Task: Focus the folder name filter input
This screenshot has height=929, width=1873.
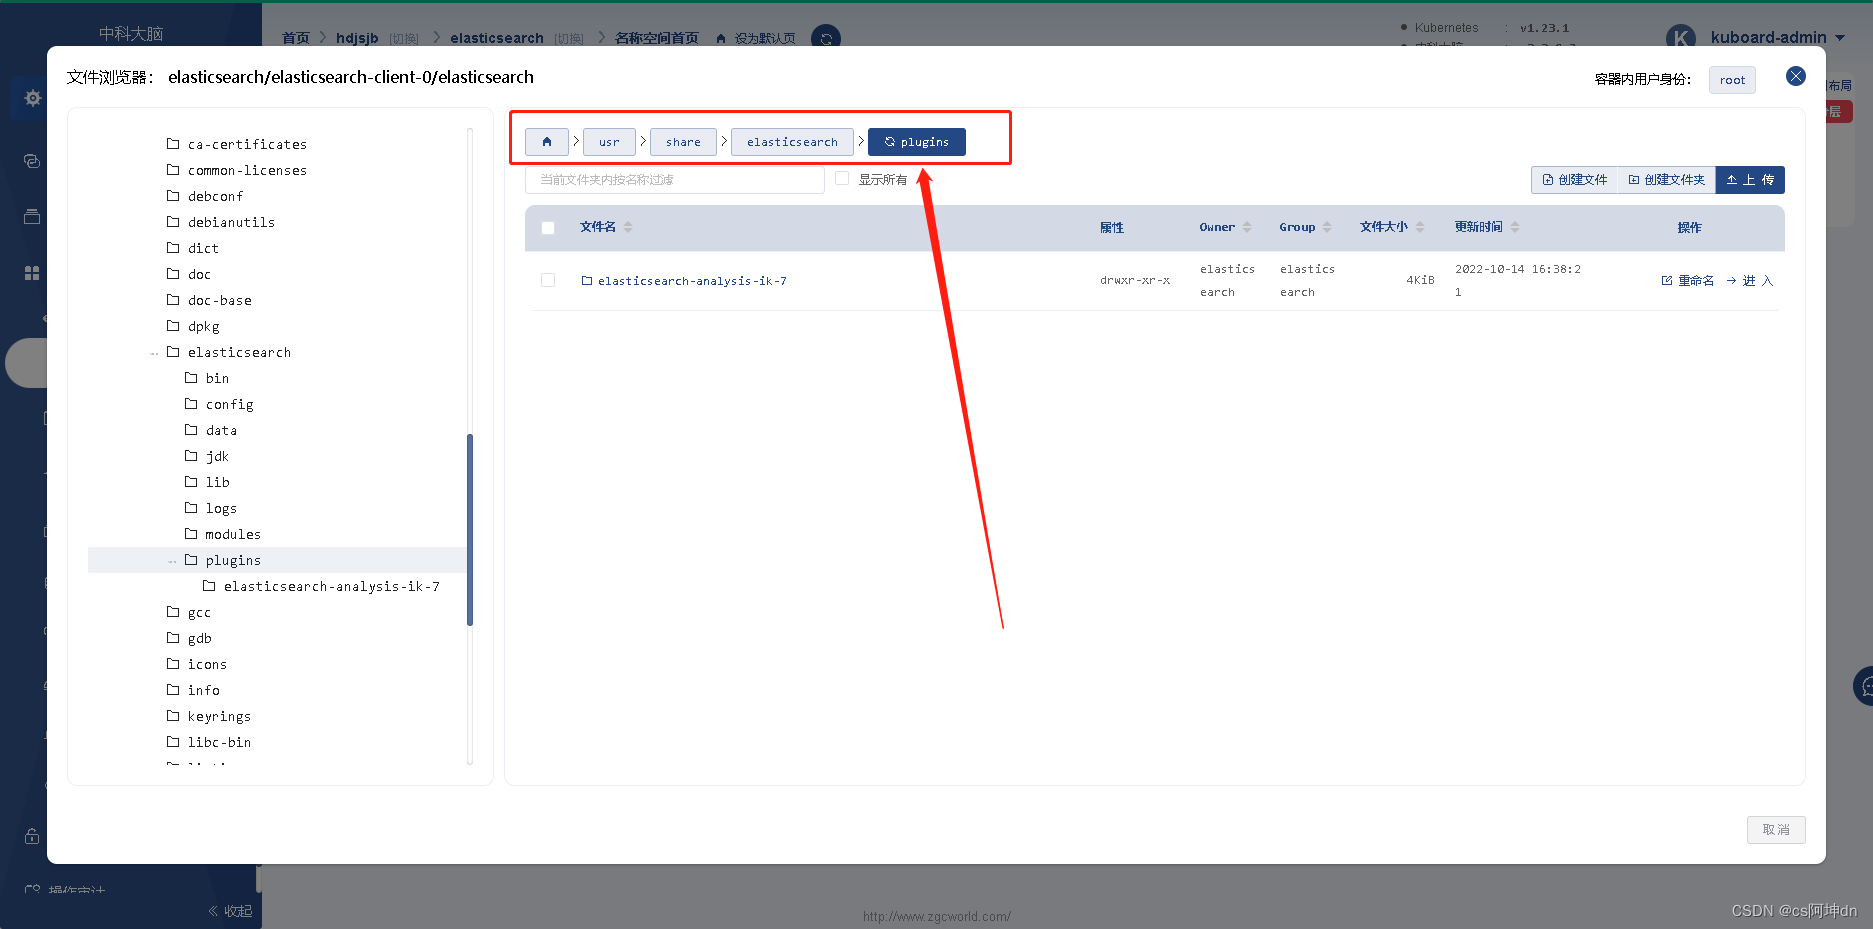Action: (x=675, y=180)
